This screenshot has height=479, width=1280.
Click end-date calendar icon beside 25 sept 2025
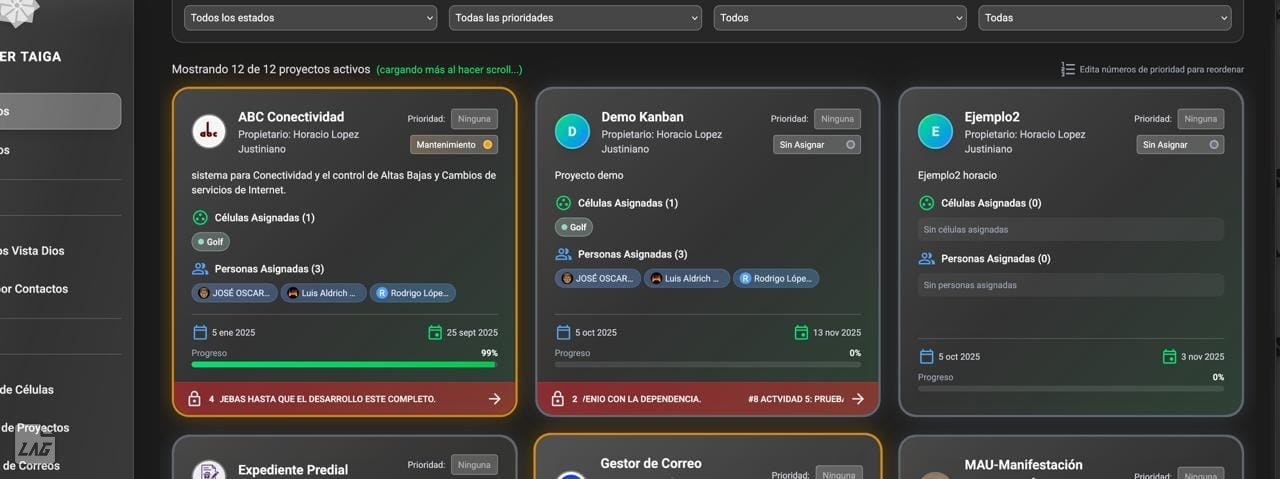tap(435, 332)
